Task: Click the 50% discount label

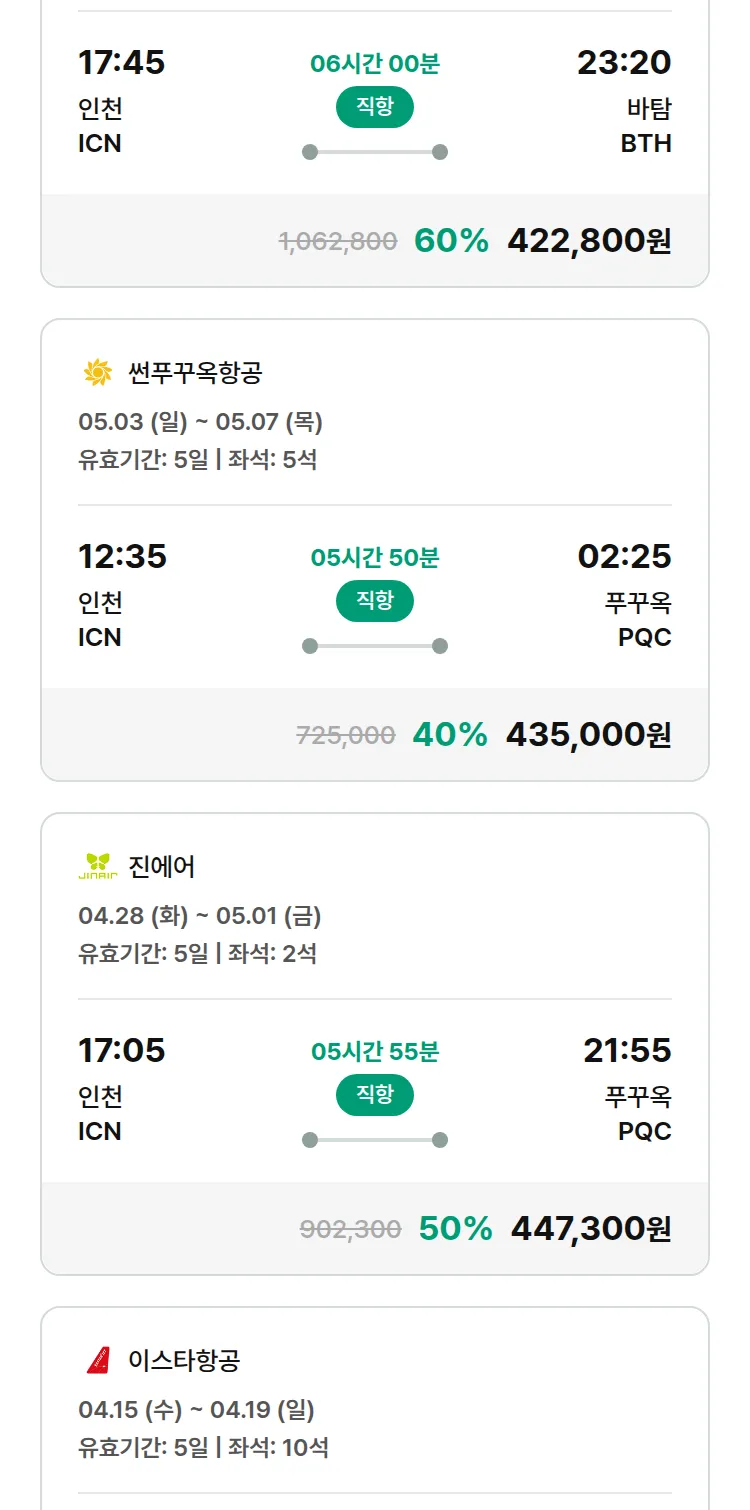Action: click(x=455, y=1228)
